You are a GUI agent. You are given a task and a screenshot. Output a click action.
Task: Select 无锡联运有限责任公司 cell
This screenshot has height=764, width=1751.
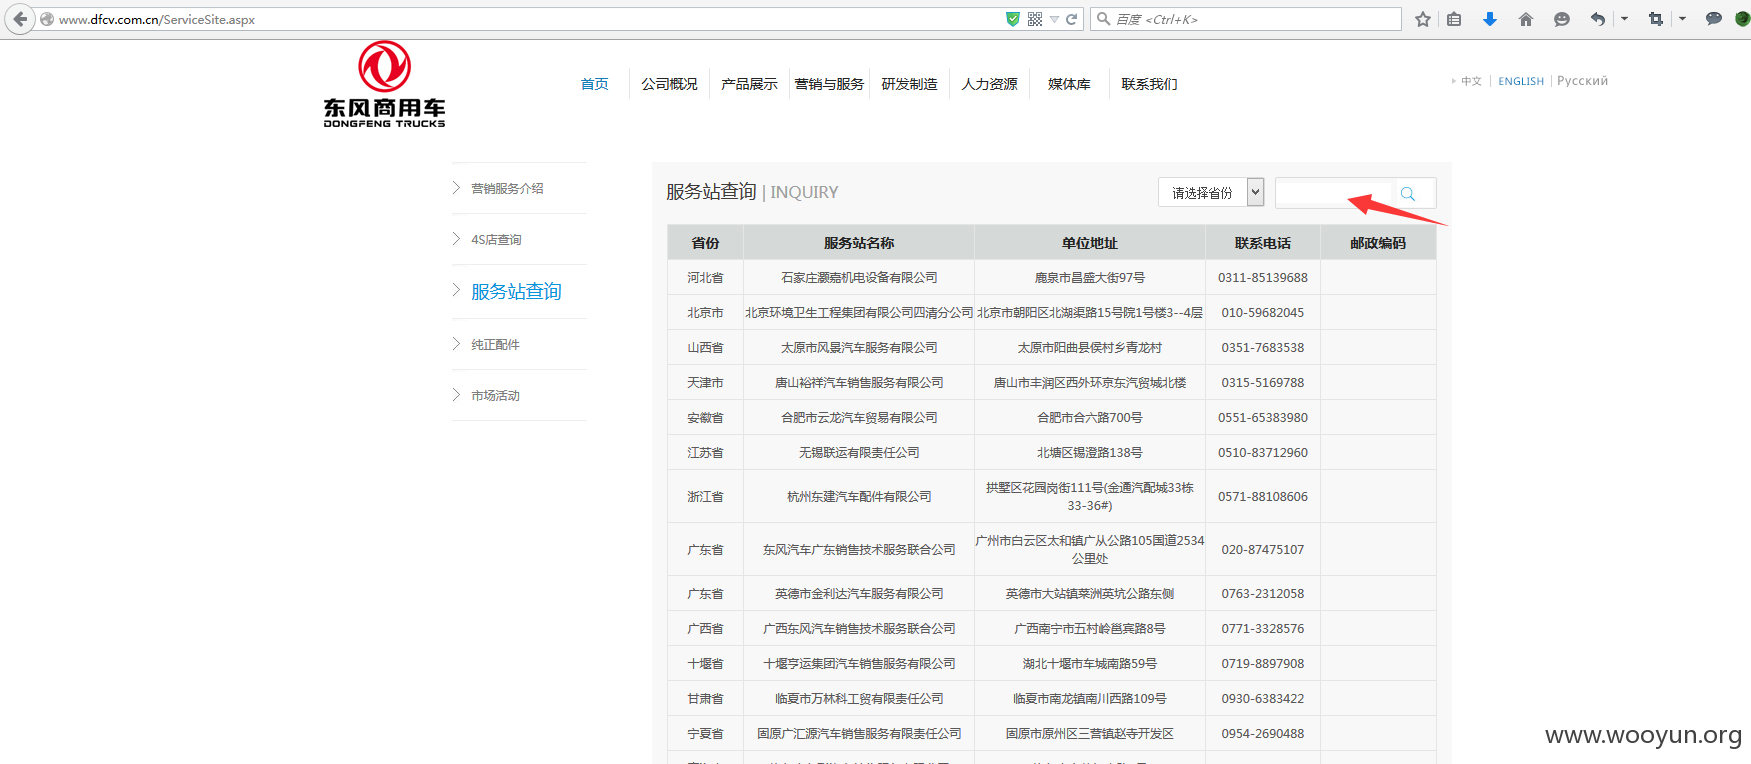pyautogui.click(x=859, y=453)
